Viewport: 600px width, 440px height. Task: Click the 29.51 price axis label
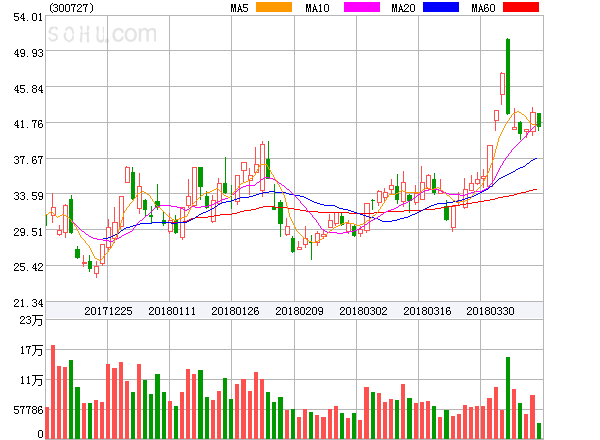click(x=28, y=232)
